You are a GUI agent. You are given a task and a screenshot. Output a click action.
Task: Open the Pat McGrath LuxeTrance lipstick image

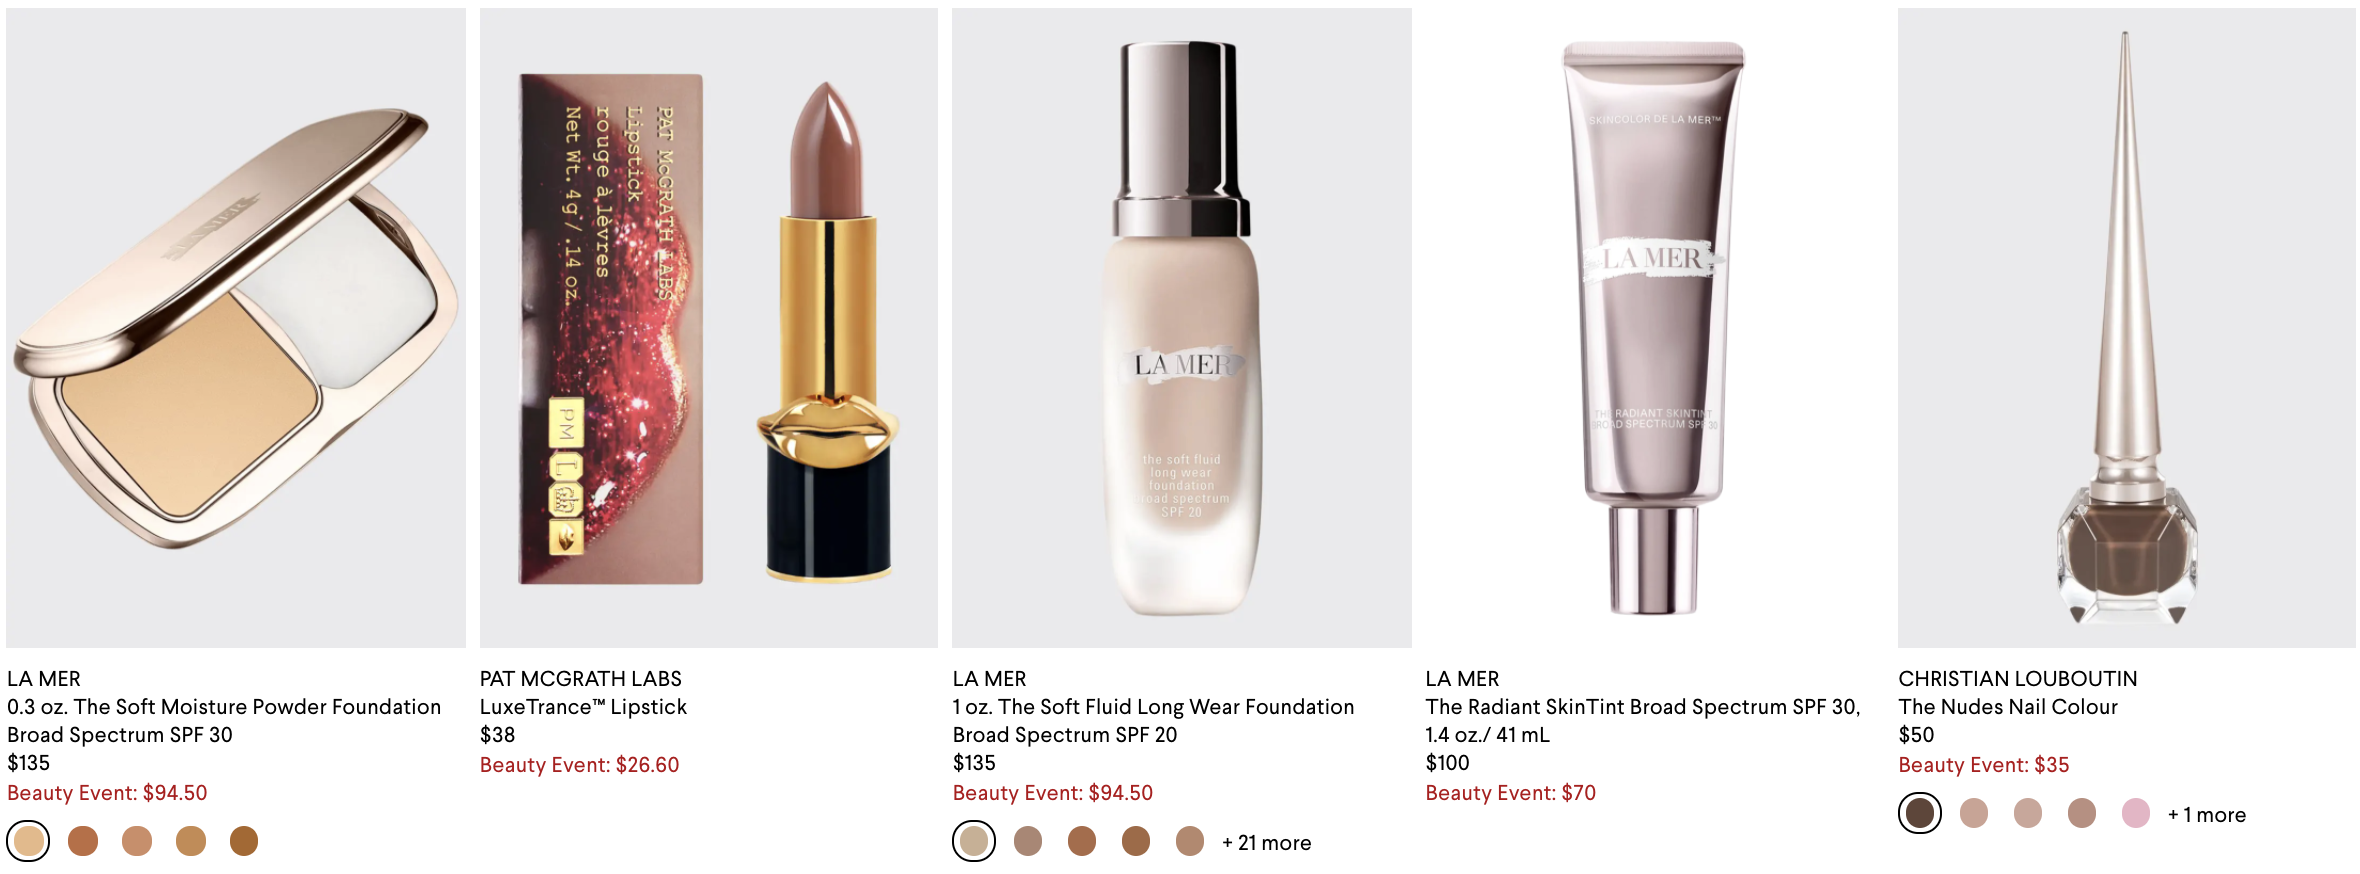click(709, 328)
